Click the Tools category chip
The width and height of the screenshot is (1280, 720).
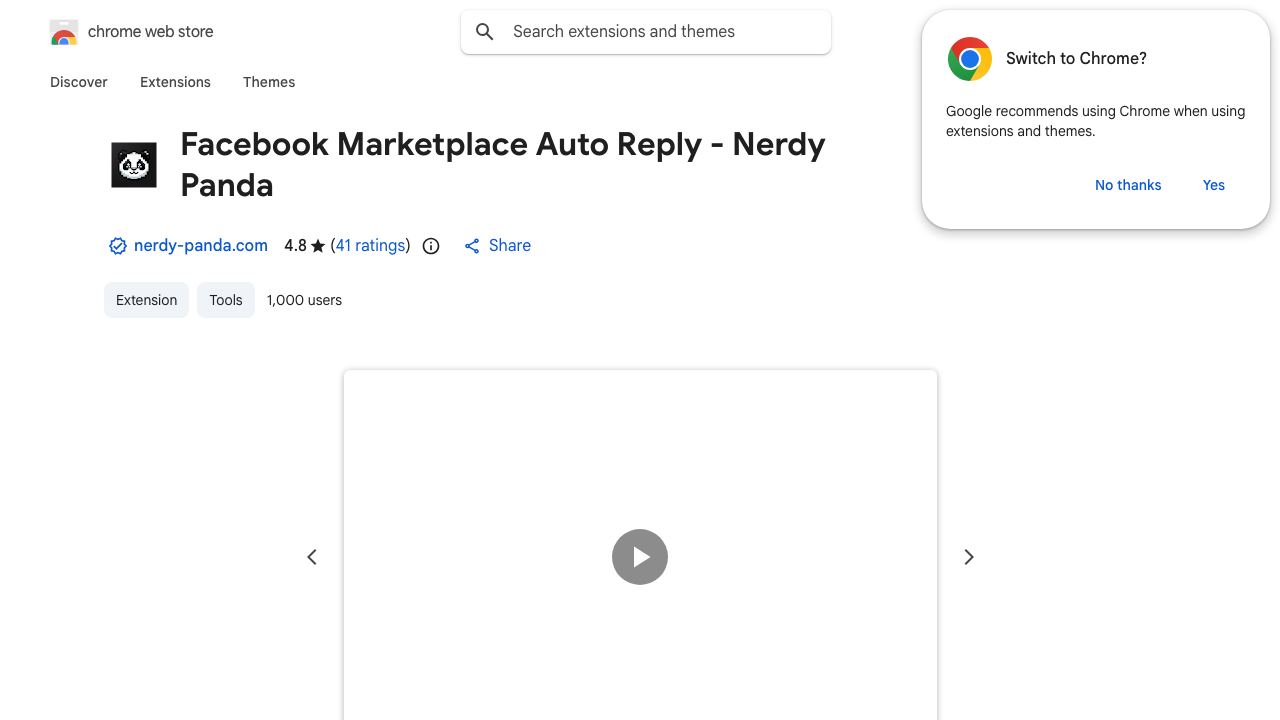coord(226,300)
